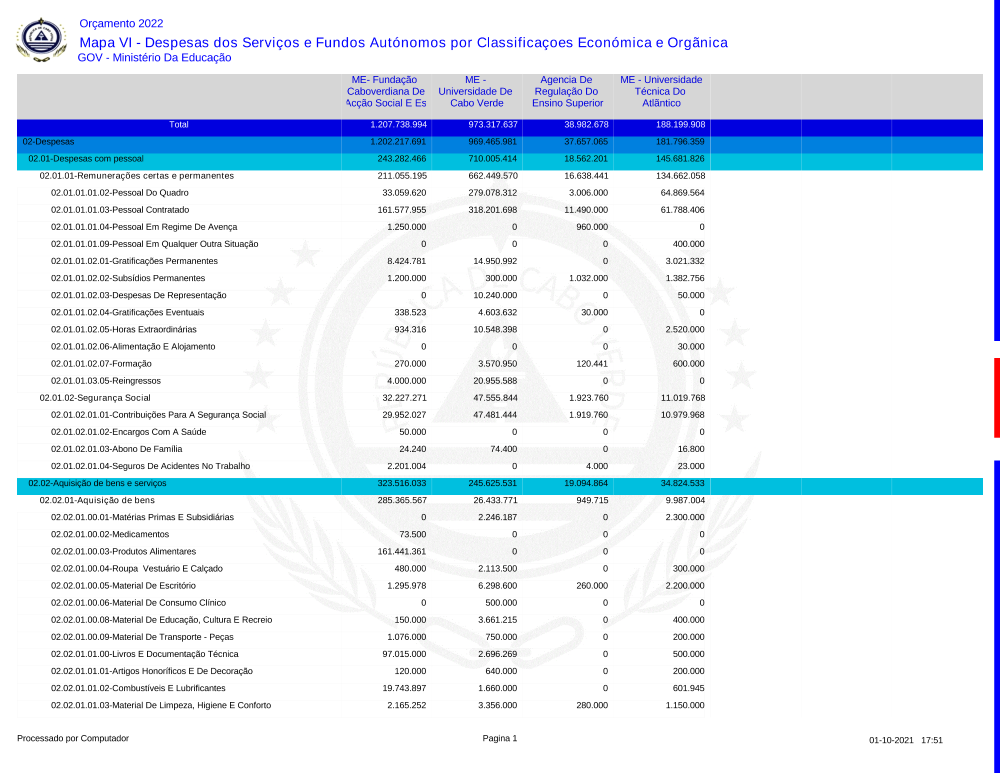
Task: Select the ME- Fundação Caboverdiana column header
Action: click(x=386, y=91)
